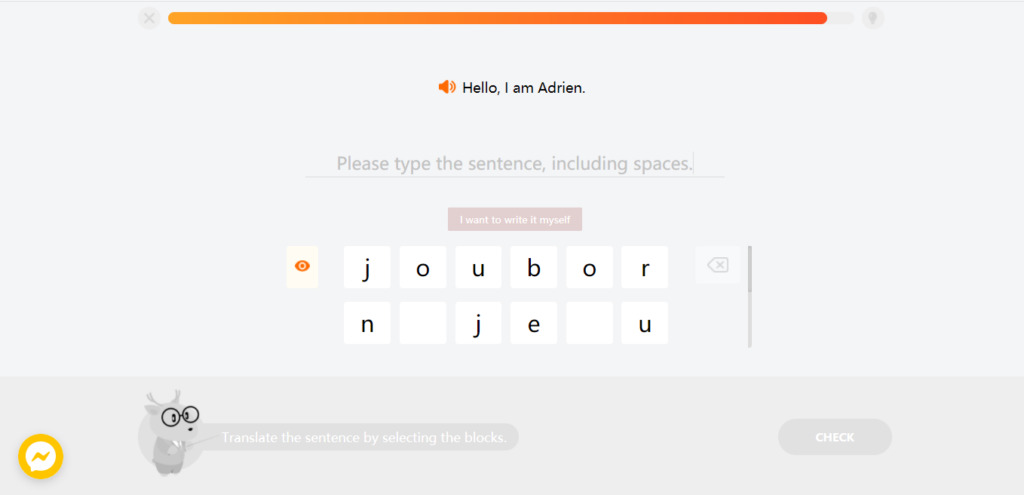Toggle the orange eye visibility icon
Image resolution: width=1024 pixels, height=495 pixels.
[x=302, y=266]
